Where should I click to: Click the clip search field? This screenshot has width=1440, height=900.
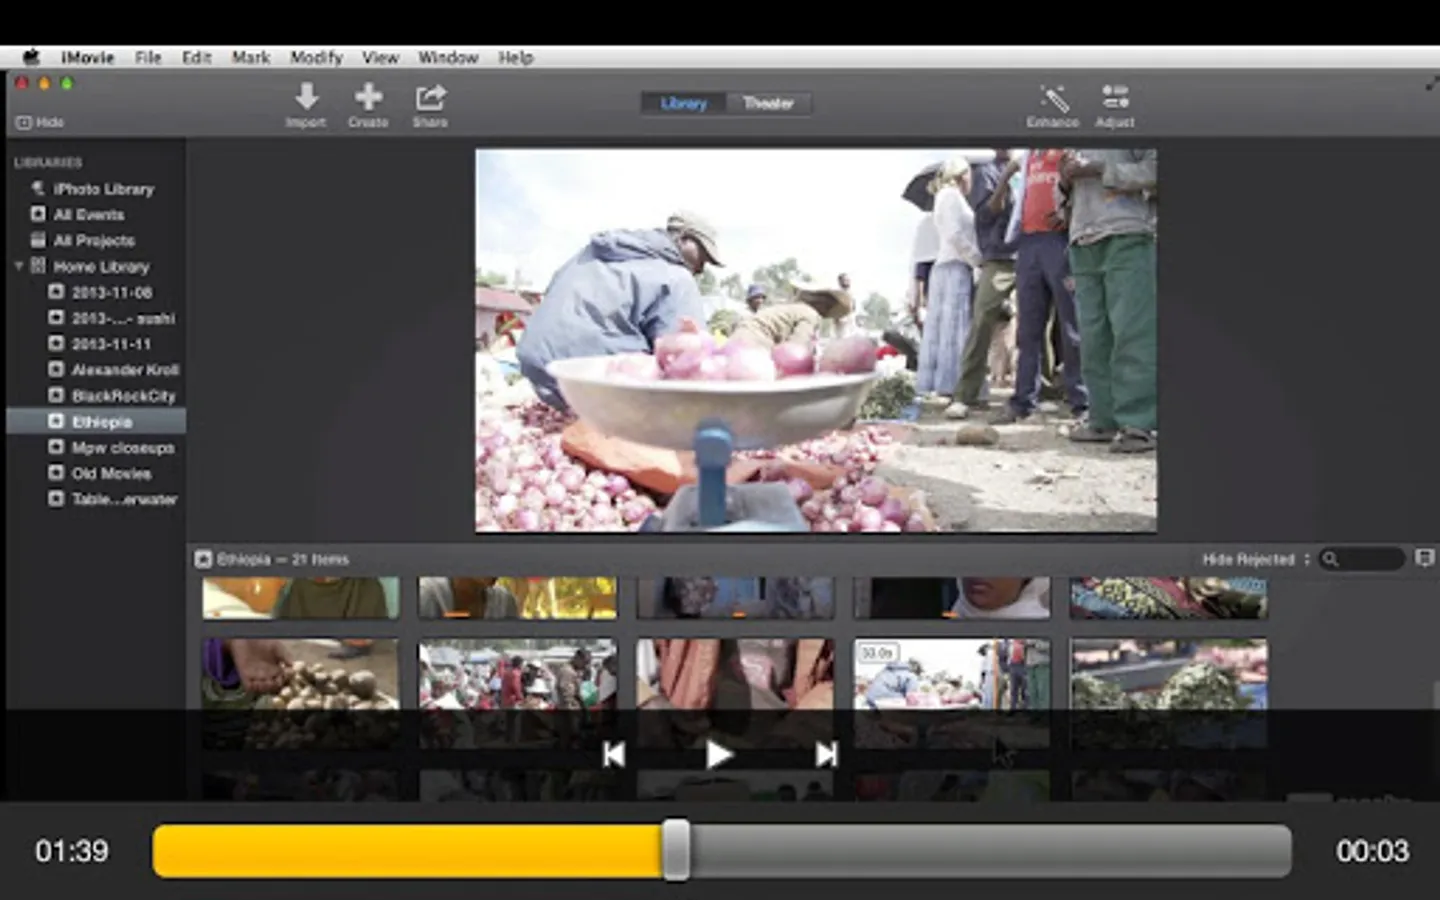(1368, 559)
